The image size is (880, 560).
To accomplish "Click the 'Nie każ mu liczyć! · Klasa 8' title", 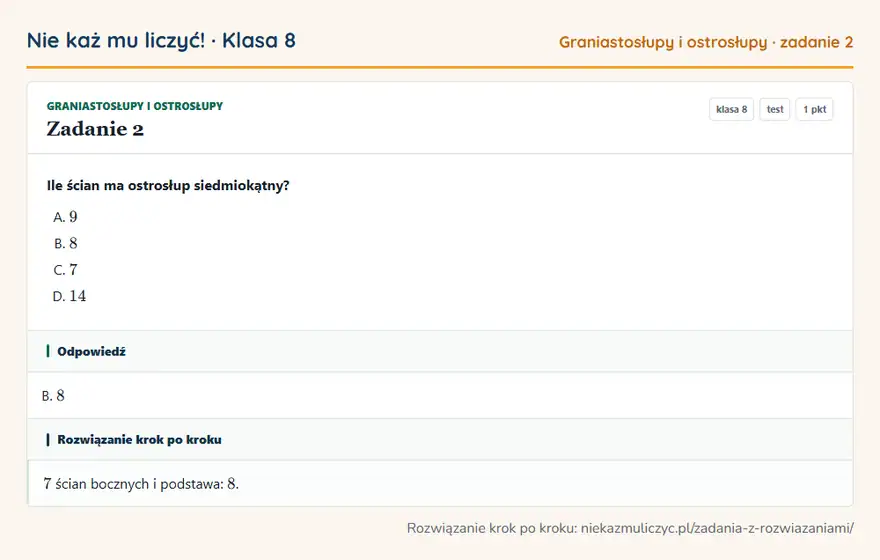I will (161, 41).
